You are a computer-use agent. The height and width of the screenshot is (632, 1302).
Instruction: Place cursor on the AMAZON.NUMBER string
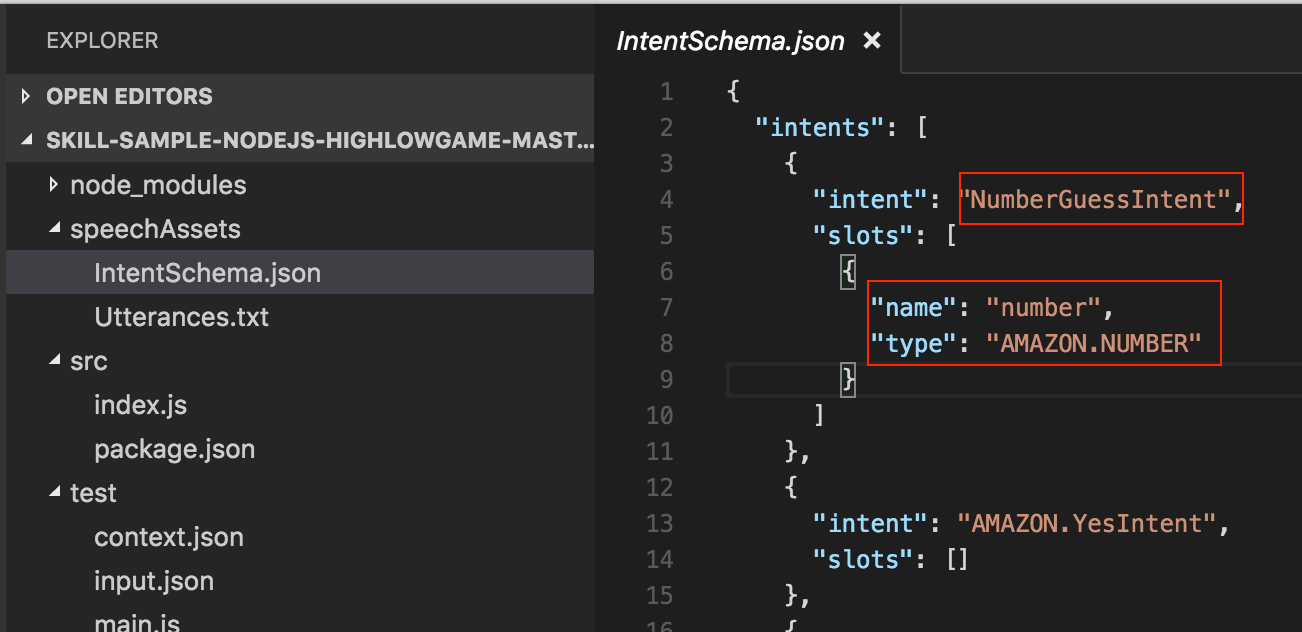tap(1093, 344)
